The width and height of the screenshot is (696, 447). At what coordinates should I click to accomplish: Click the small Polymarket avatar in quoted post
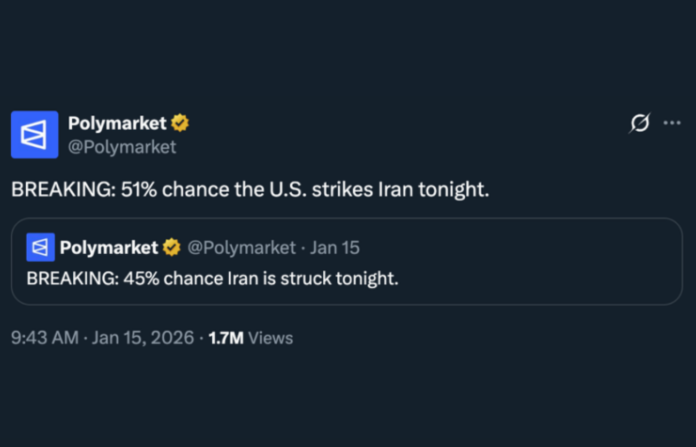[40, 247]
